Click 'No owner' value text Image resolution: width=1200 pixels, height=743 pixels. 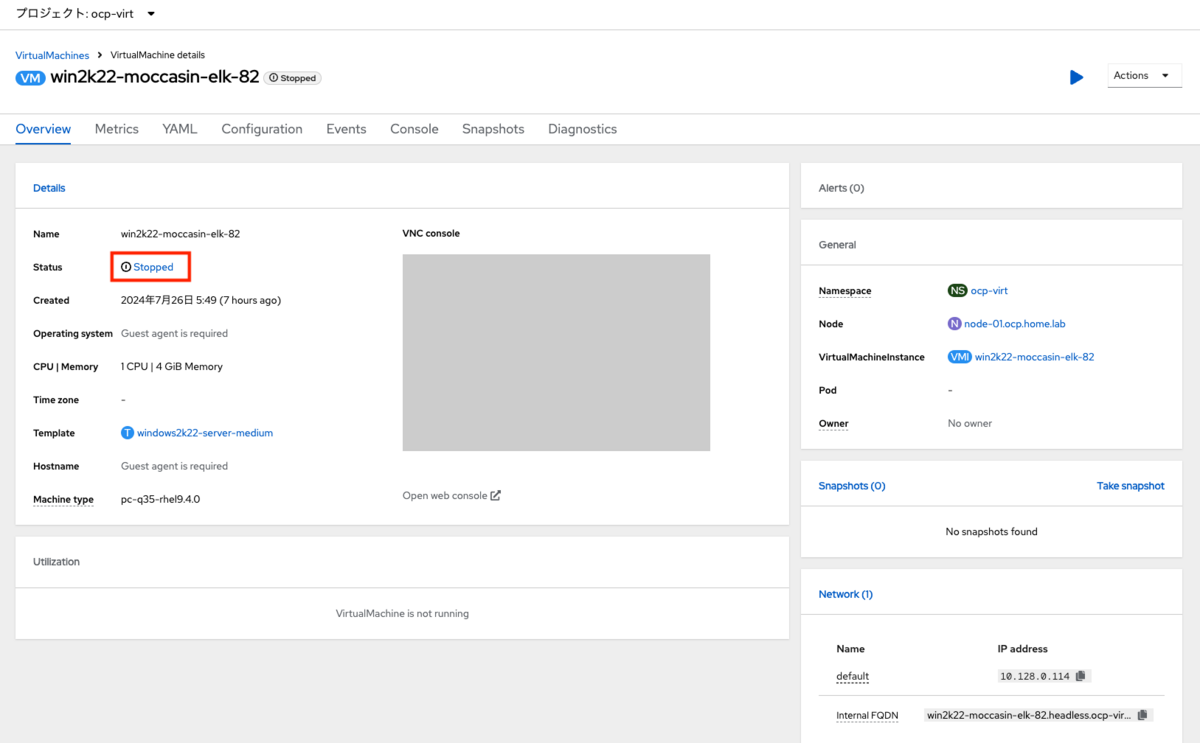970,423
